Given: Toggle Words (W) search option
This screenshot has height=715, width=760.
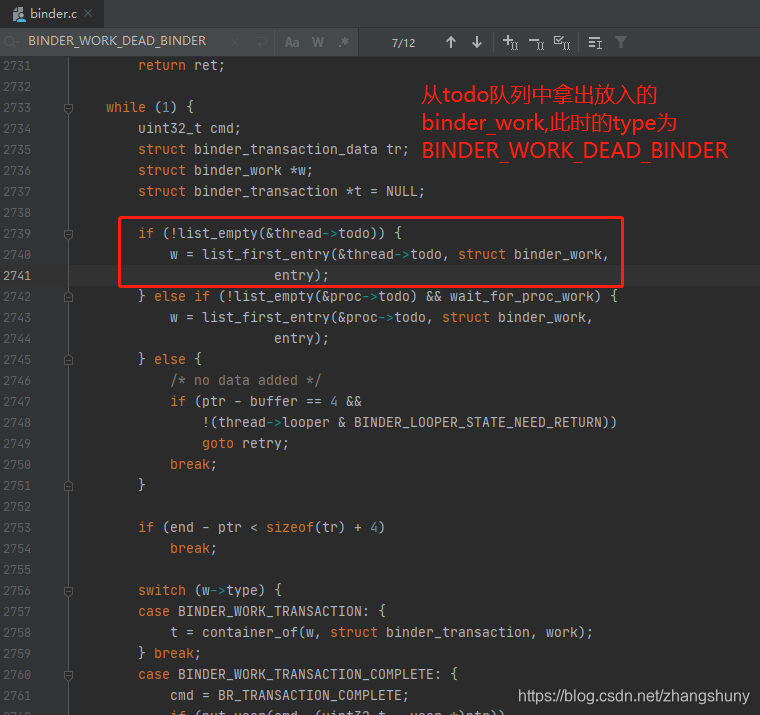Looking at the screenshot, I should (318, 43).
